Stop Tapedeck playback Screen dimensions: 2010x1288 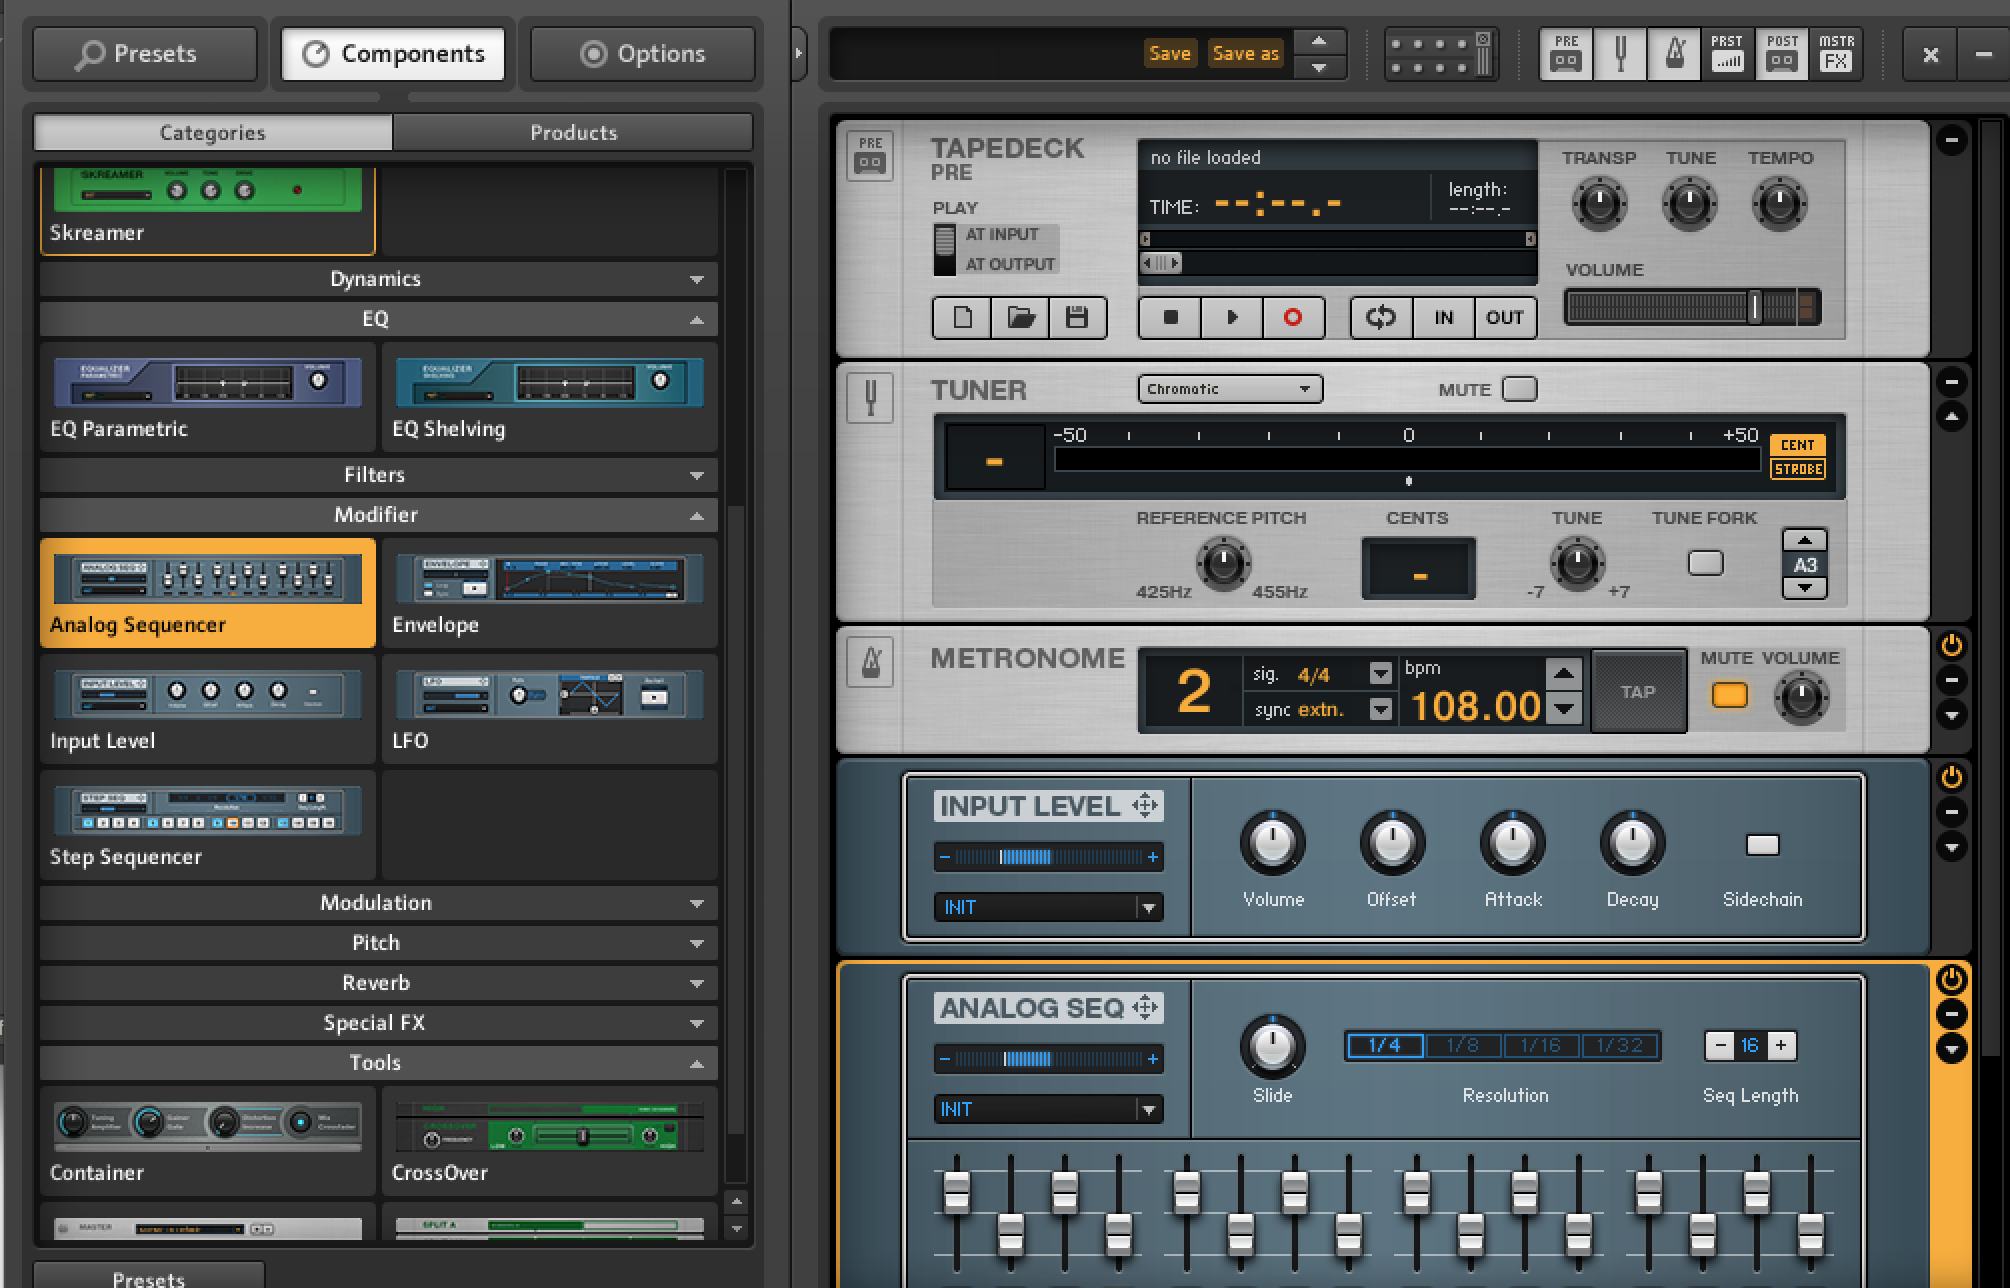click(1170, 318)
